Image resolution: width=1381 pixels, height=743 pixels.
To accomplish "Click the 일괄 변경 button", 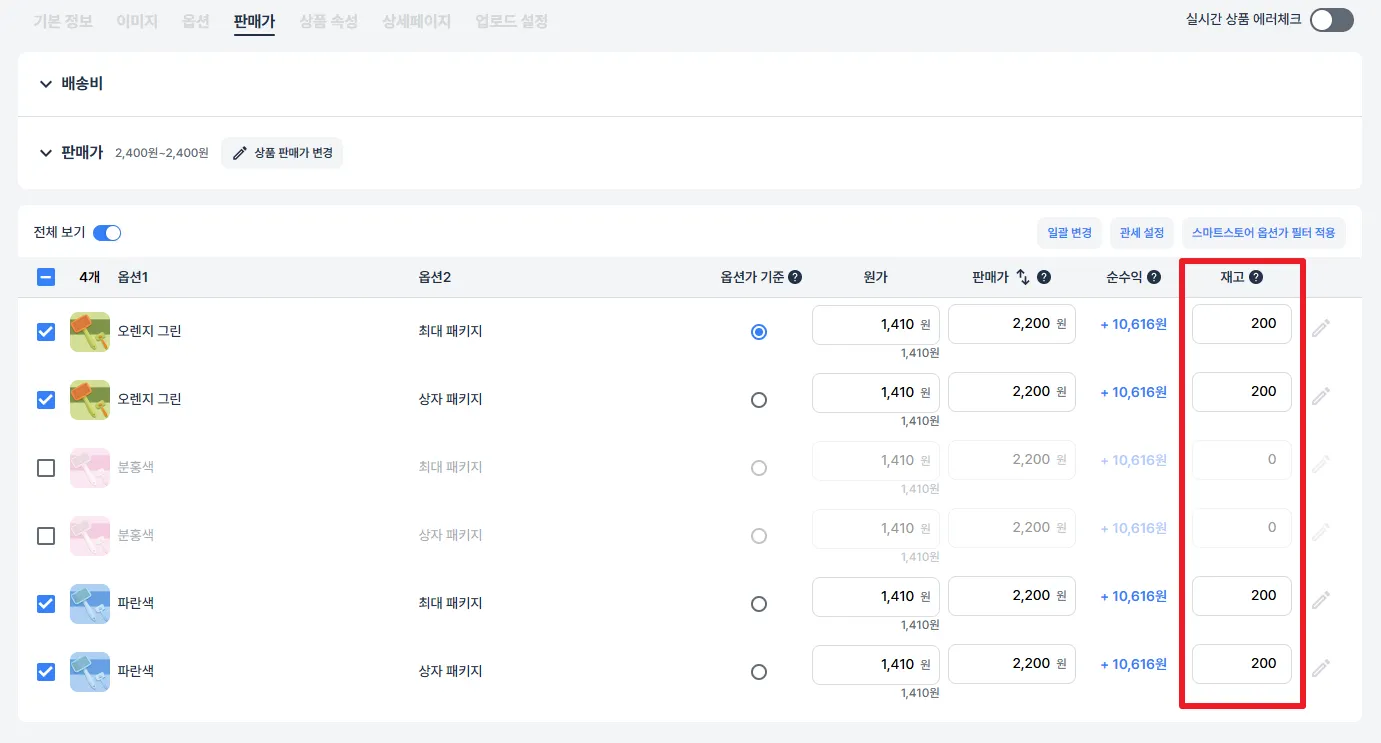I will [x=1069, y=233].
